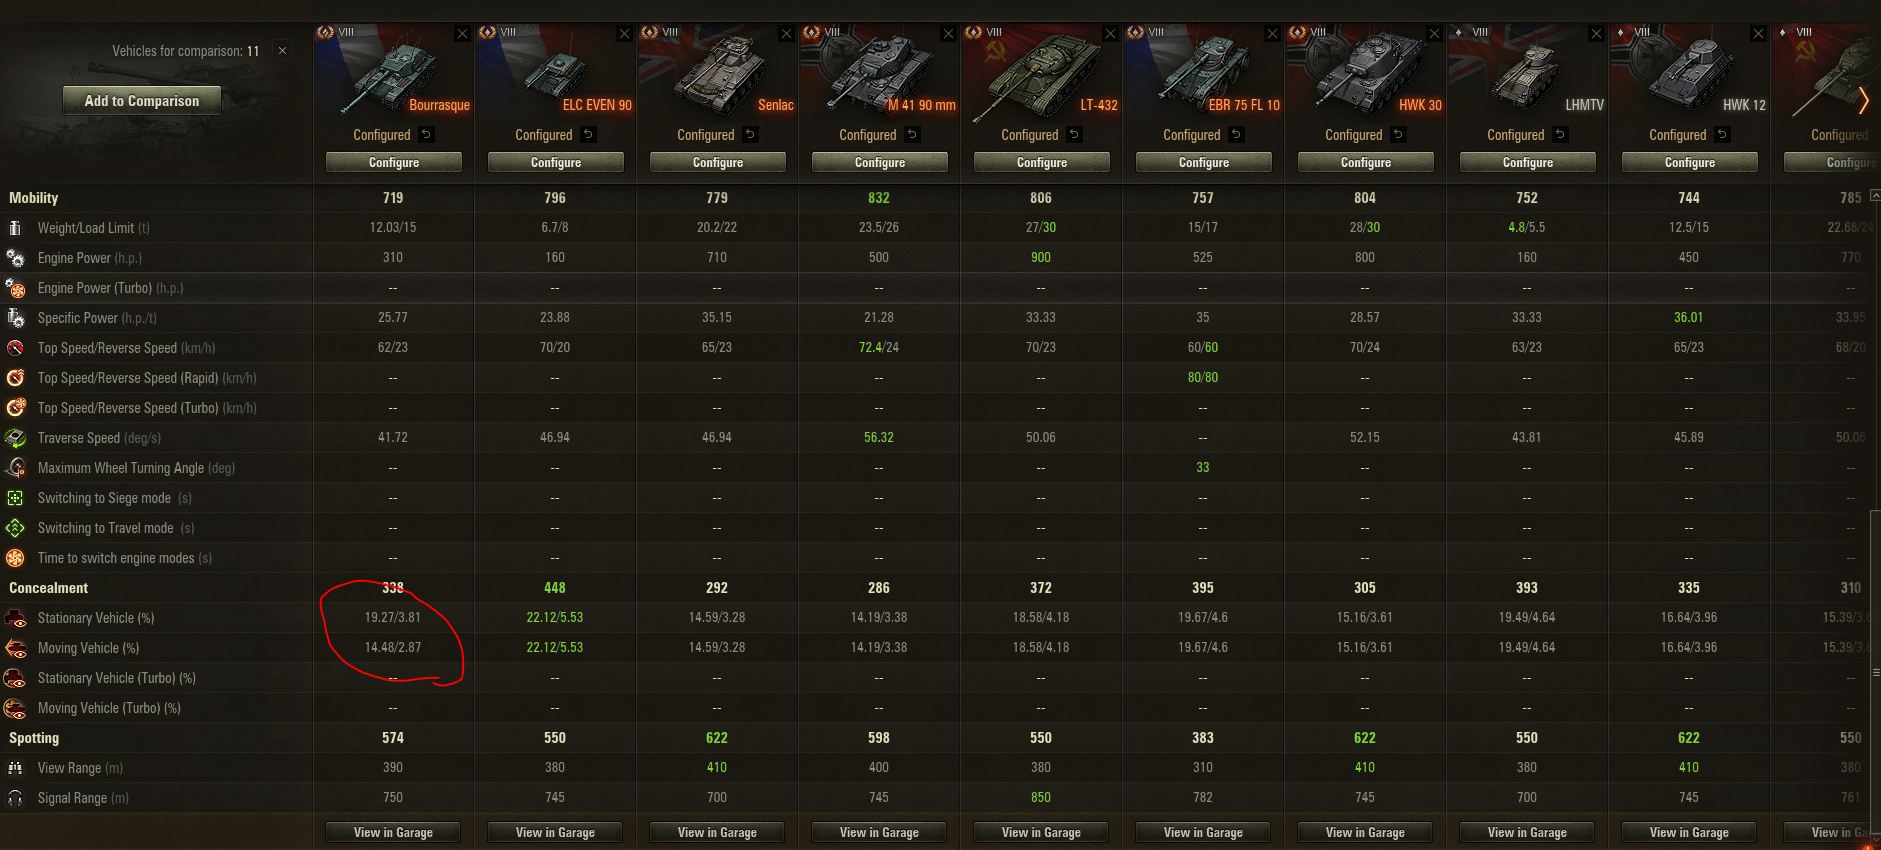Collapse the Spotting section header
The height and width of the screenshot is (850, 1881).
click(34, 738)
